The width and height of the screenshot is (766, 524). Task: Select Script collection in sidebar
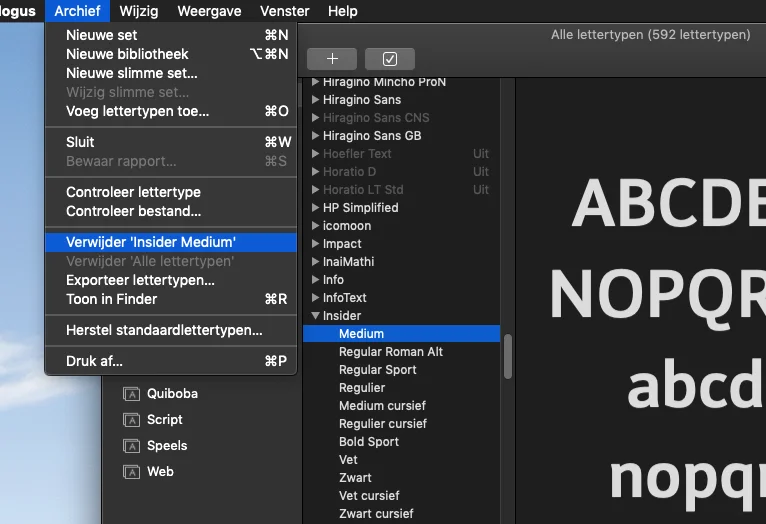click(x=165, y=419)
